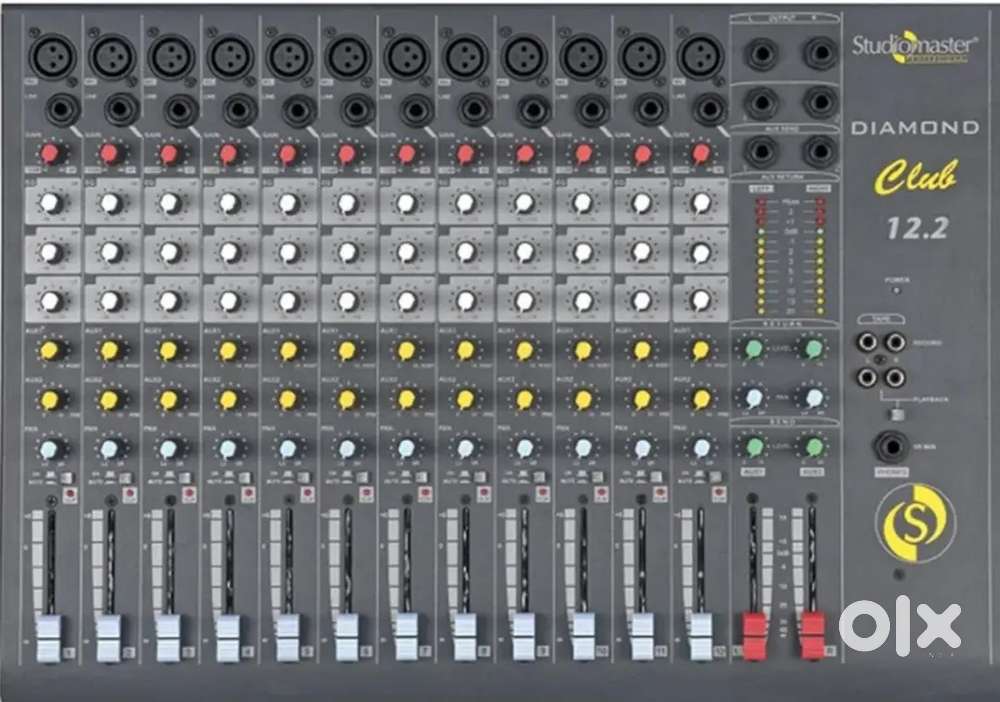
Task: Click green AUX2 send level knob
Action: [814, 446]
